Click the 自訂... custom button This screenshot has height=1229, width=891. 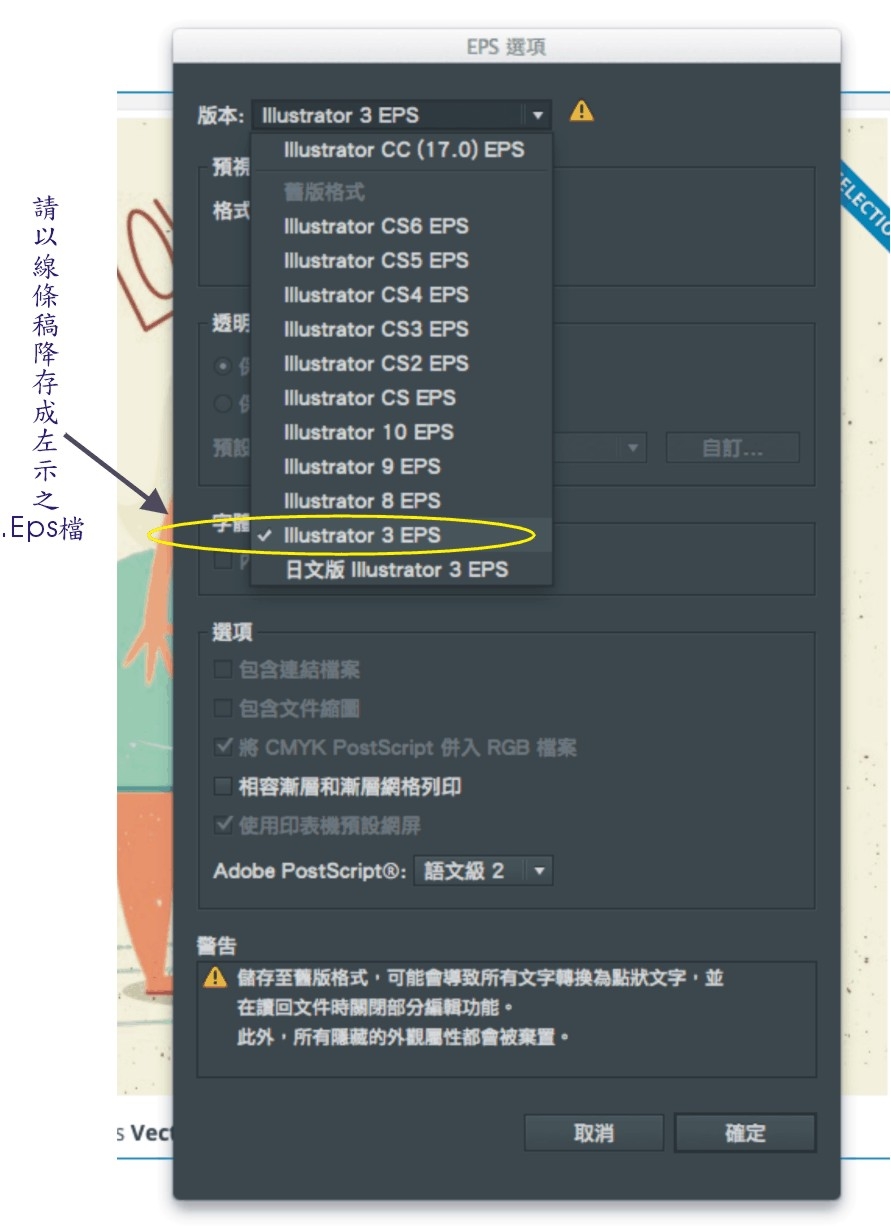click(733, 447)
